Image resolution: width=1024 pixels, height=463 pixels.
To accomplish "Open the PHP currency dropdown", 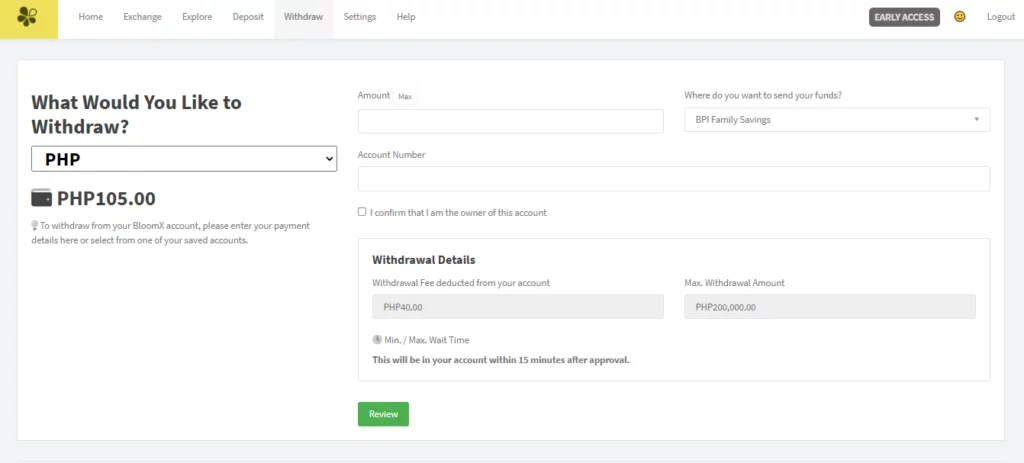I will [x=184, y=159].
